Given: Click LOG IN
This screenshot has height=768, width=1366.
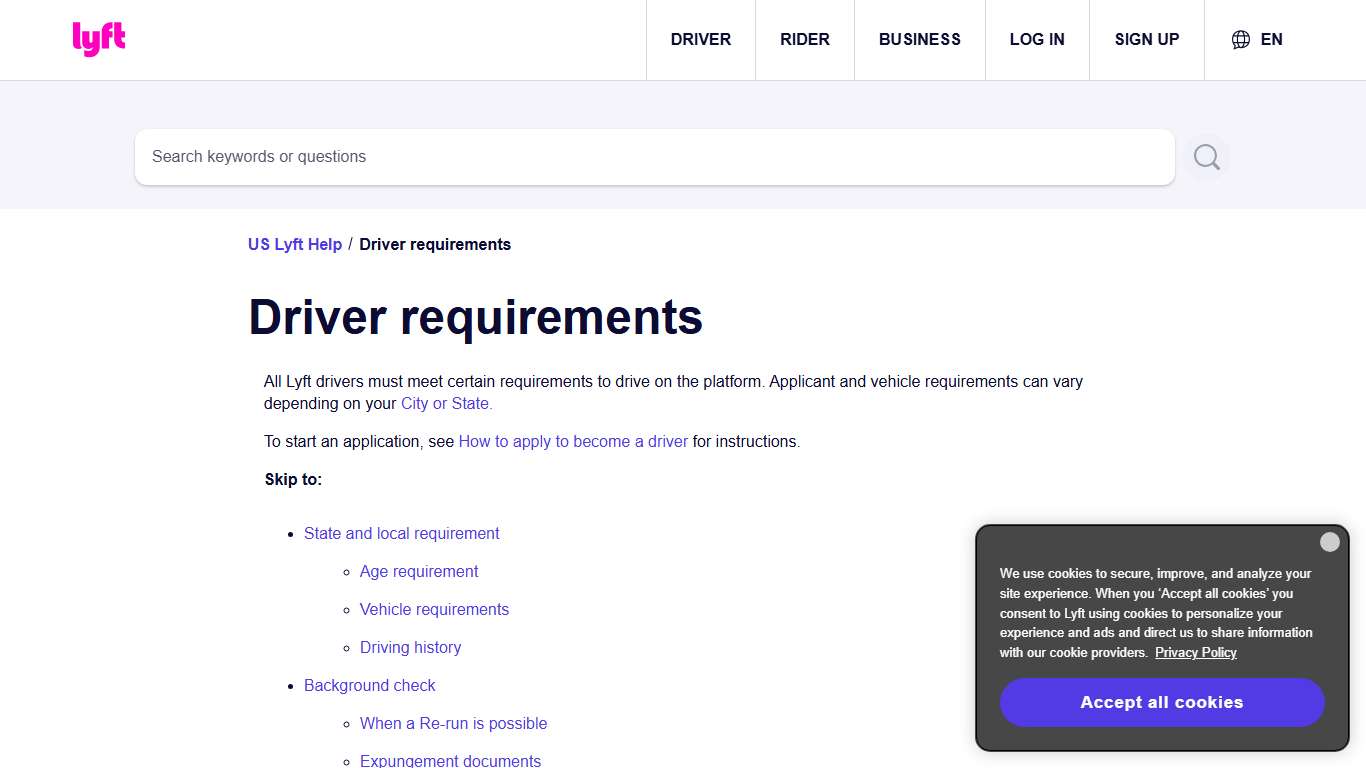Looking at the screenshot, I should (x=1037, y=39).
